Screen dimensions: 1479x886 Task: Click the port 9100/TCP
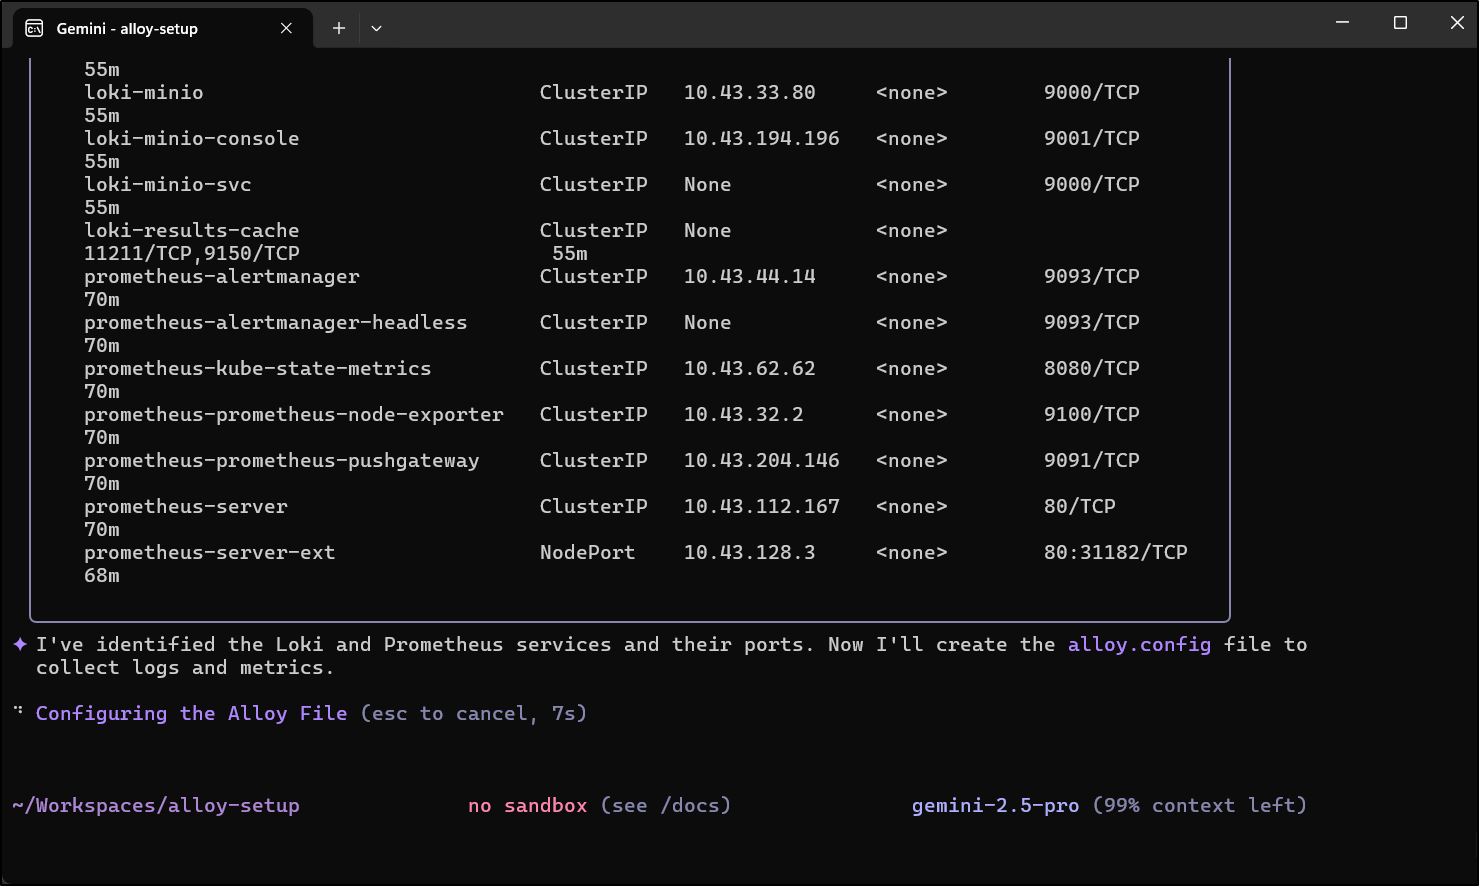point(1092,415)
